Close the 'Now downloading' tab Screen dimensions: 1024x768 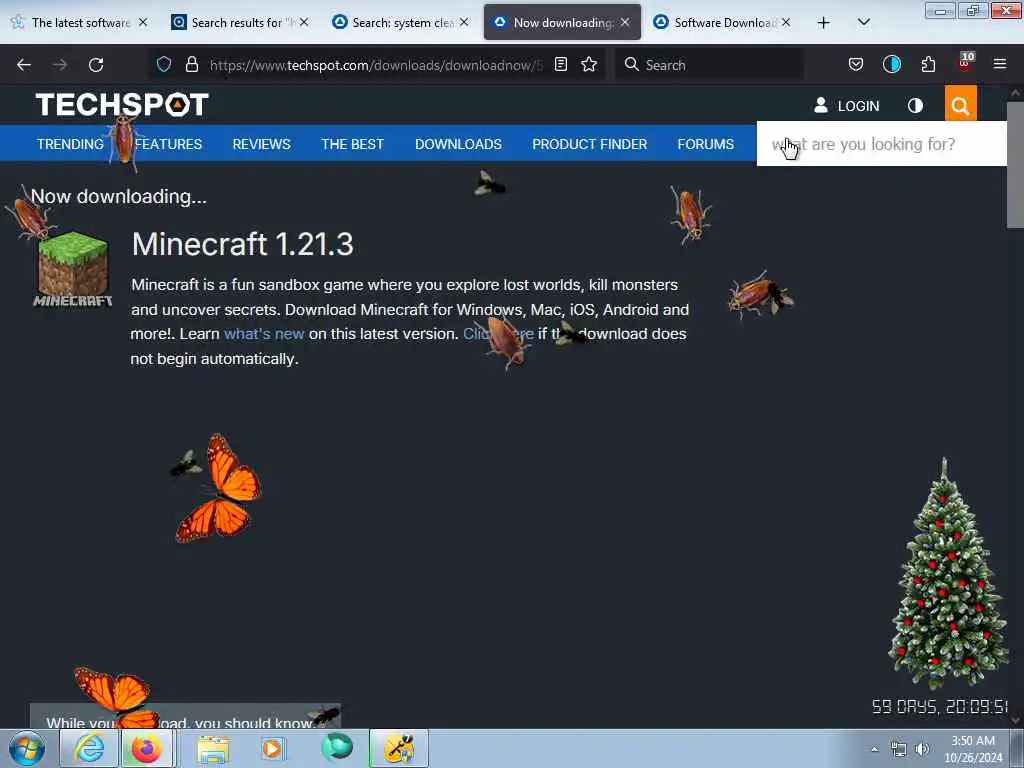(625, 23)
